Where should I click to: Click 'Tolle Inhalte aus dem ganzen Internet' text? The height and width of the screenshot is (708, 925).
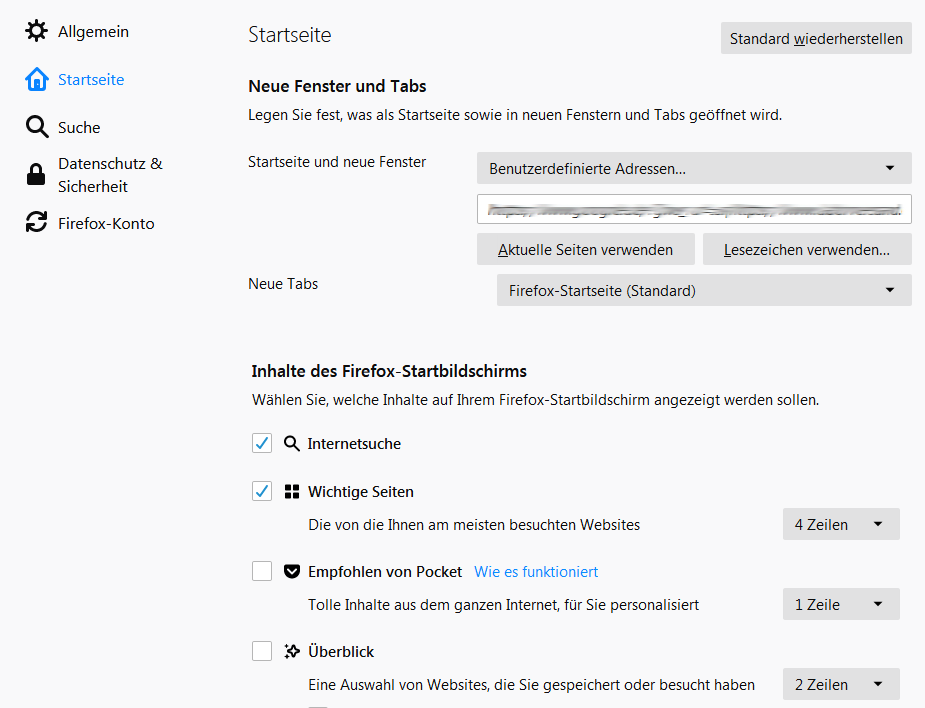pos(503,605)
